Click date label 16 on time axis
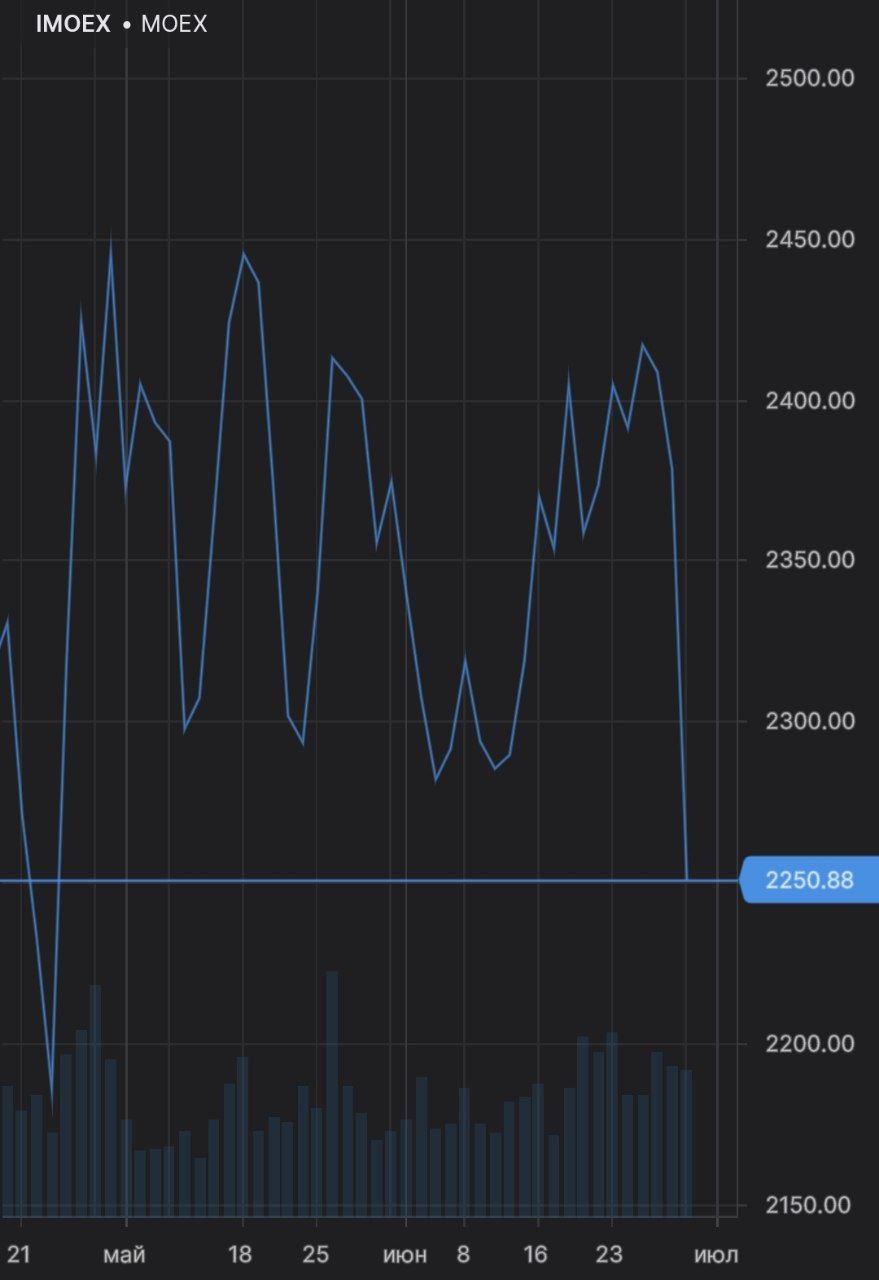Image resolution: width=879 pixels, height=1280 pixels. (538, 1255)
